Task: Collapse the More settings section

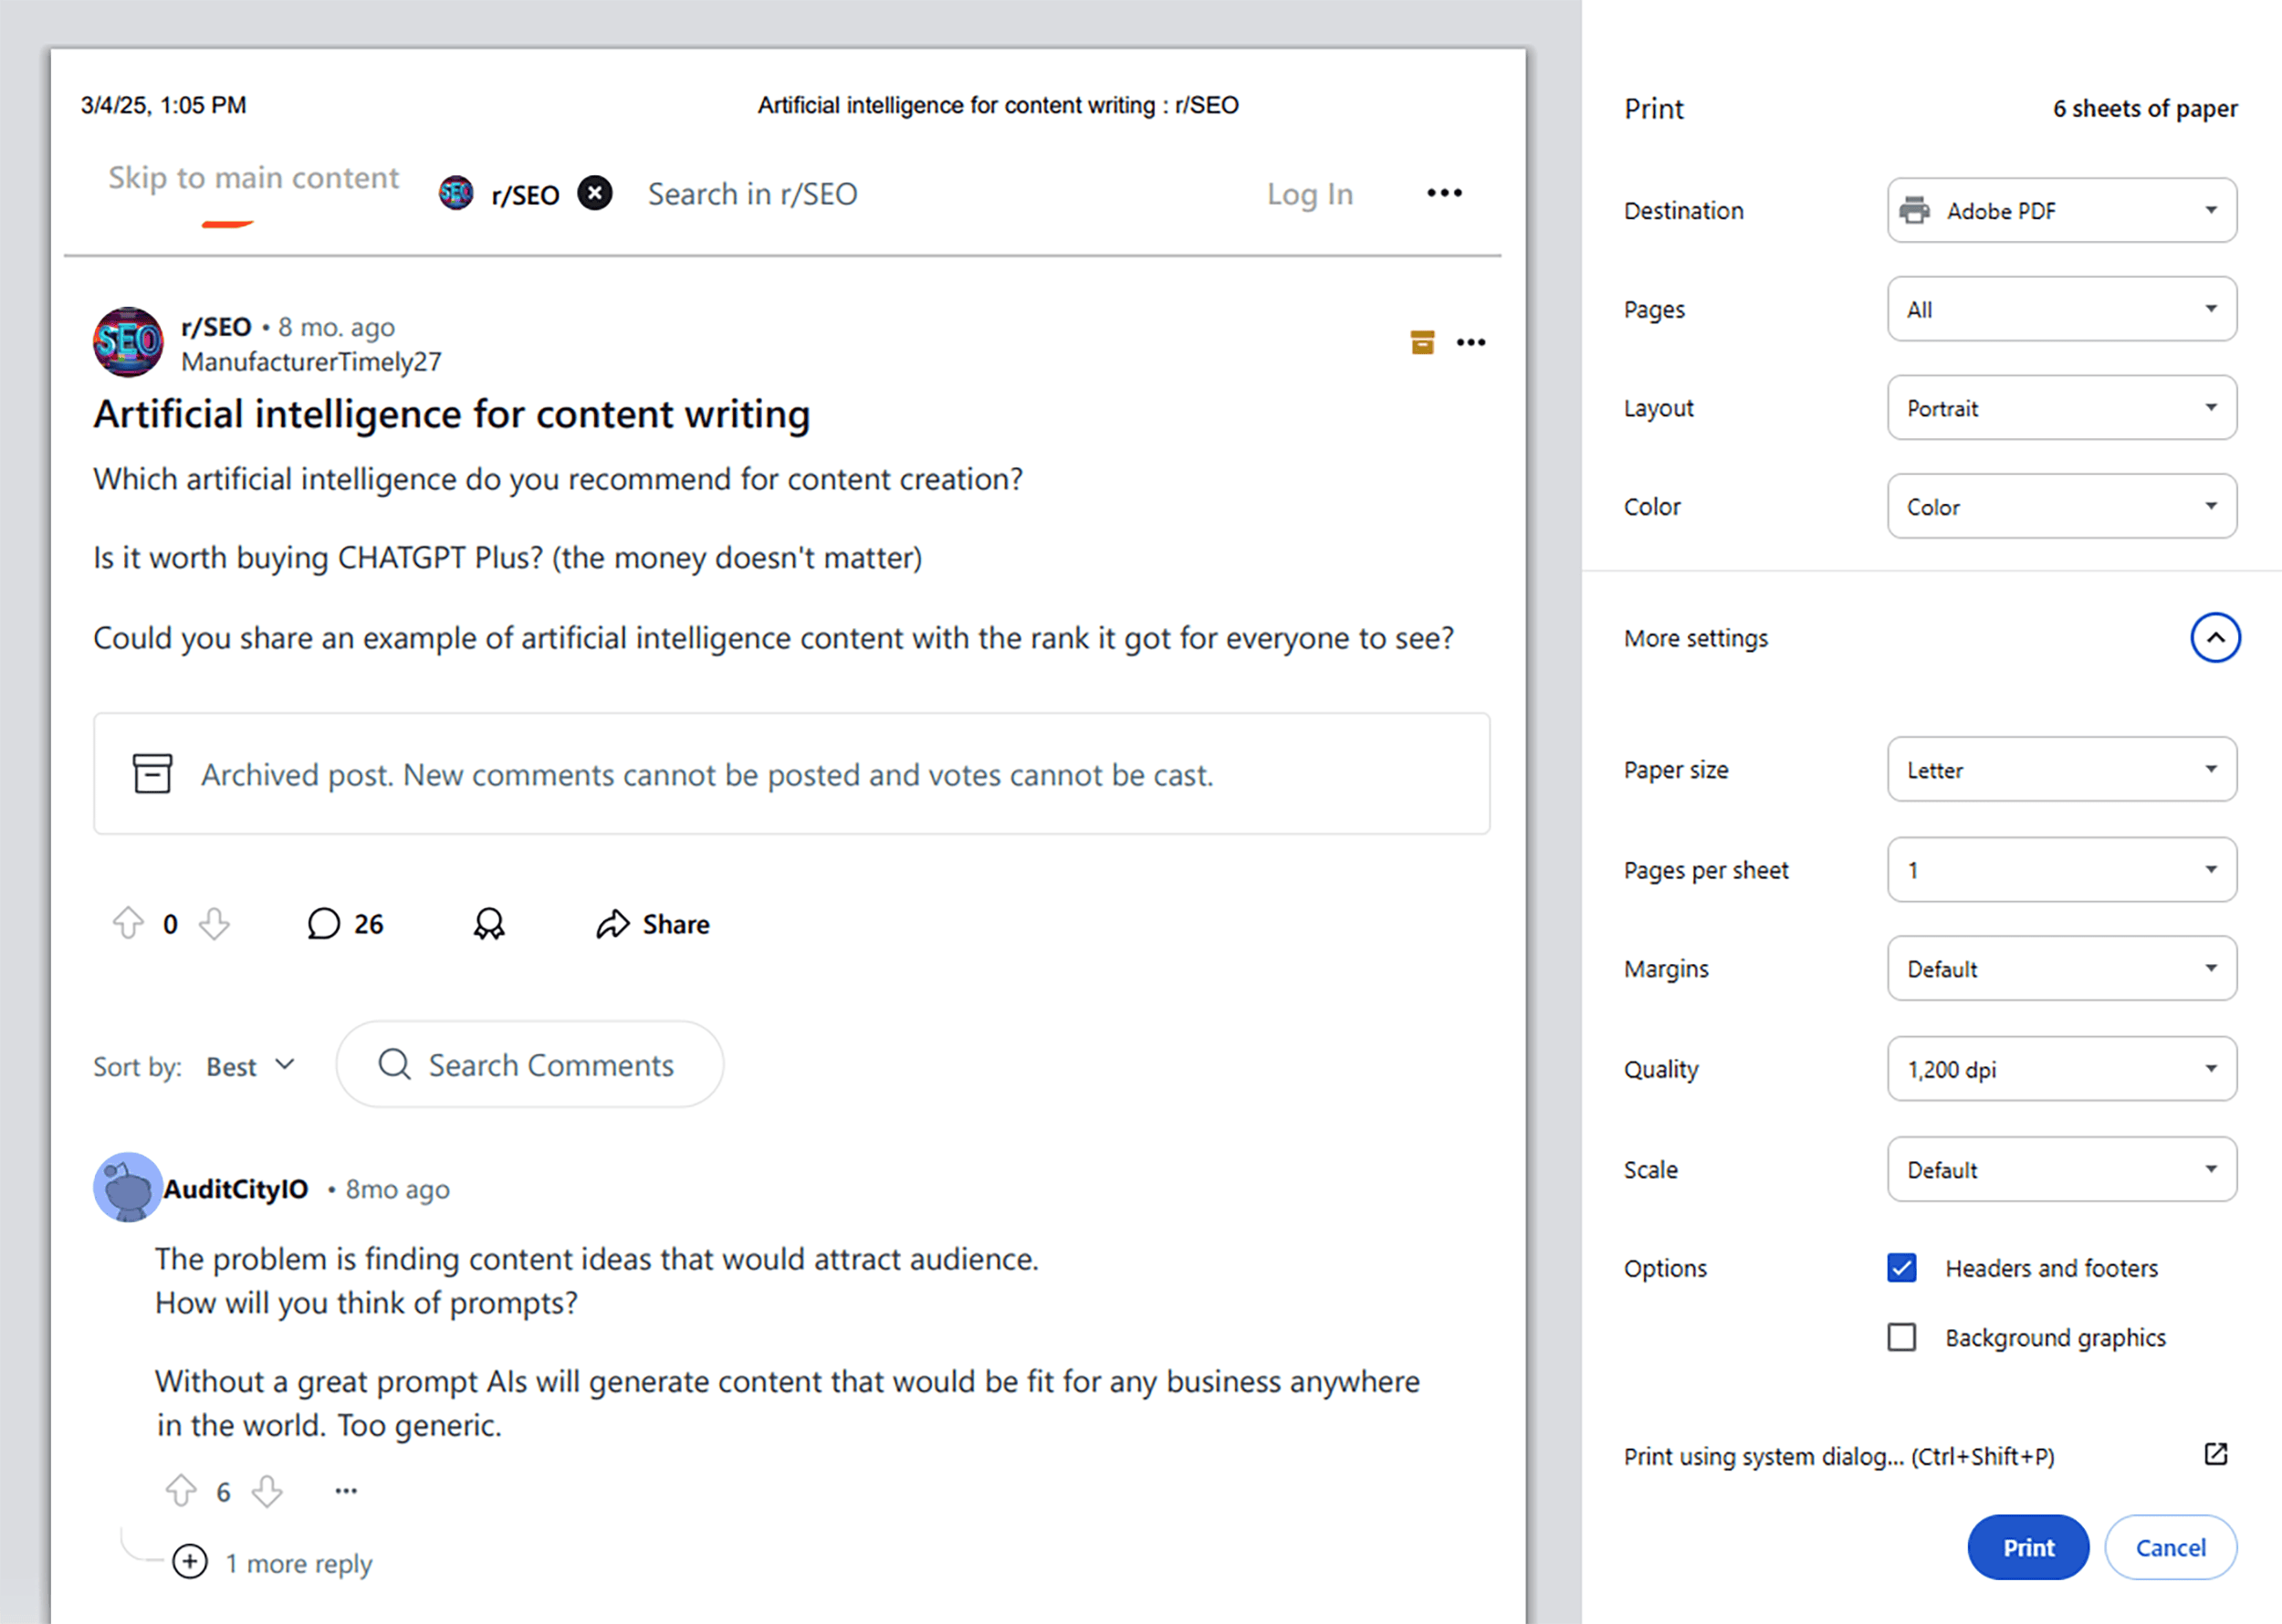Action: coord(2216,637)
